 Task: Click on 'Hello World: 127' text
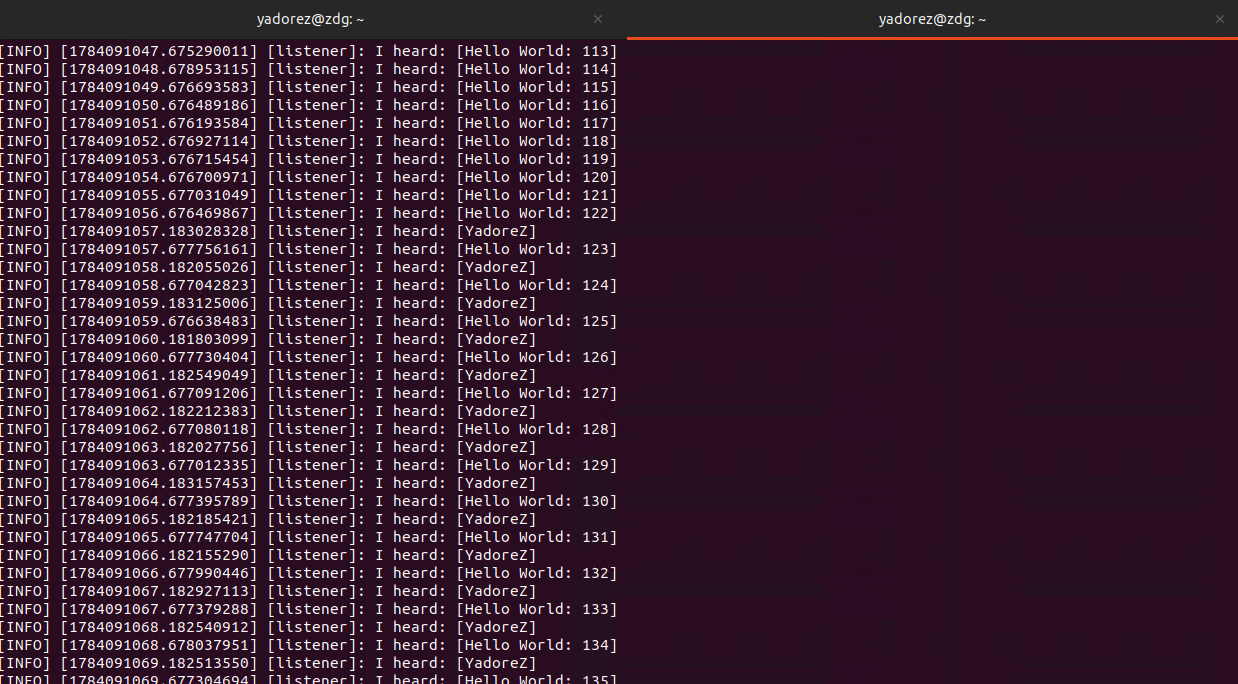point(309,393)
